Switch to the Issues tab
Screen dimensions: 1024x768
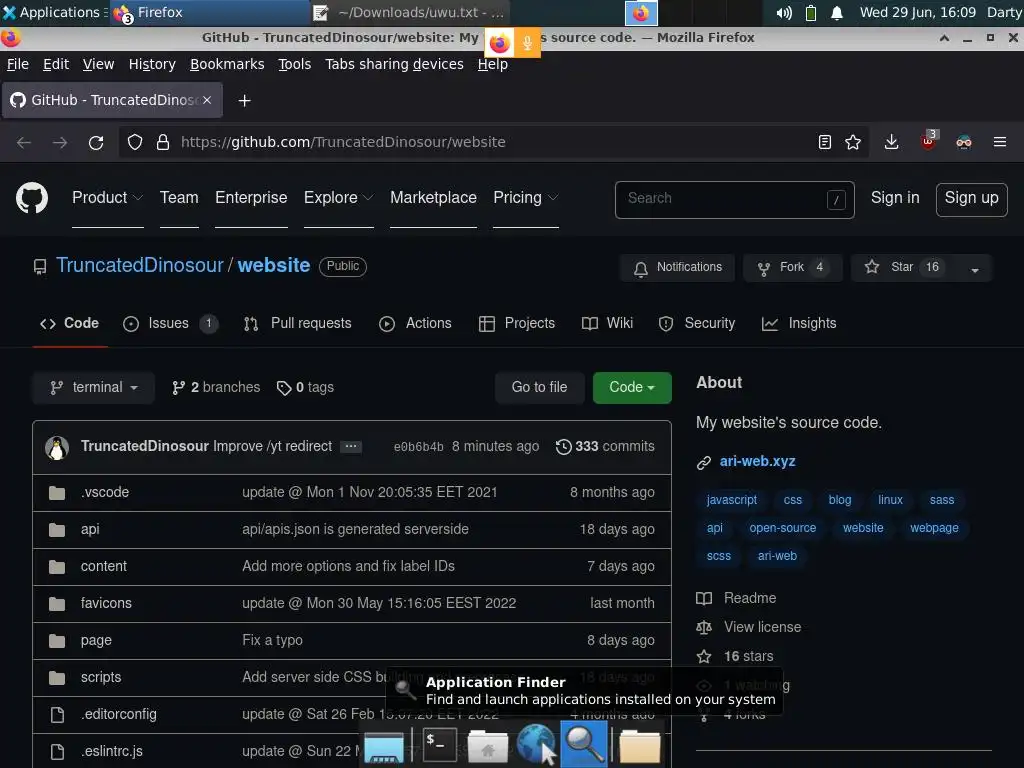coord(170,324)
